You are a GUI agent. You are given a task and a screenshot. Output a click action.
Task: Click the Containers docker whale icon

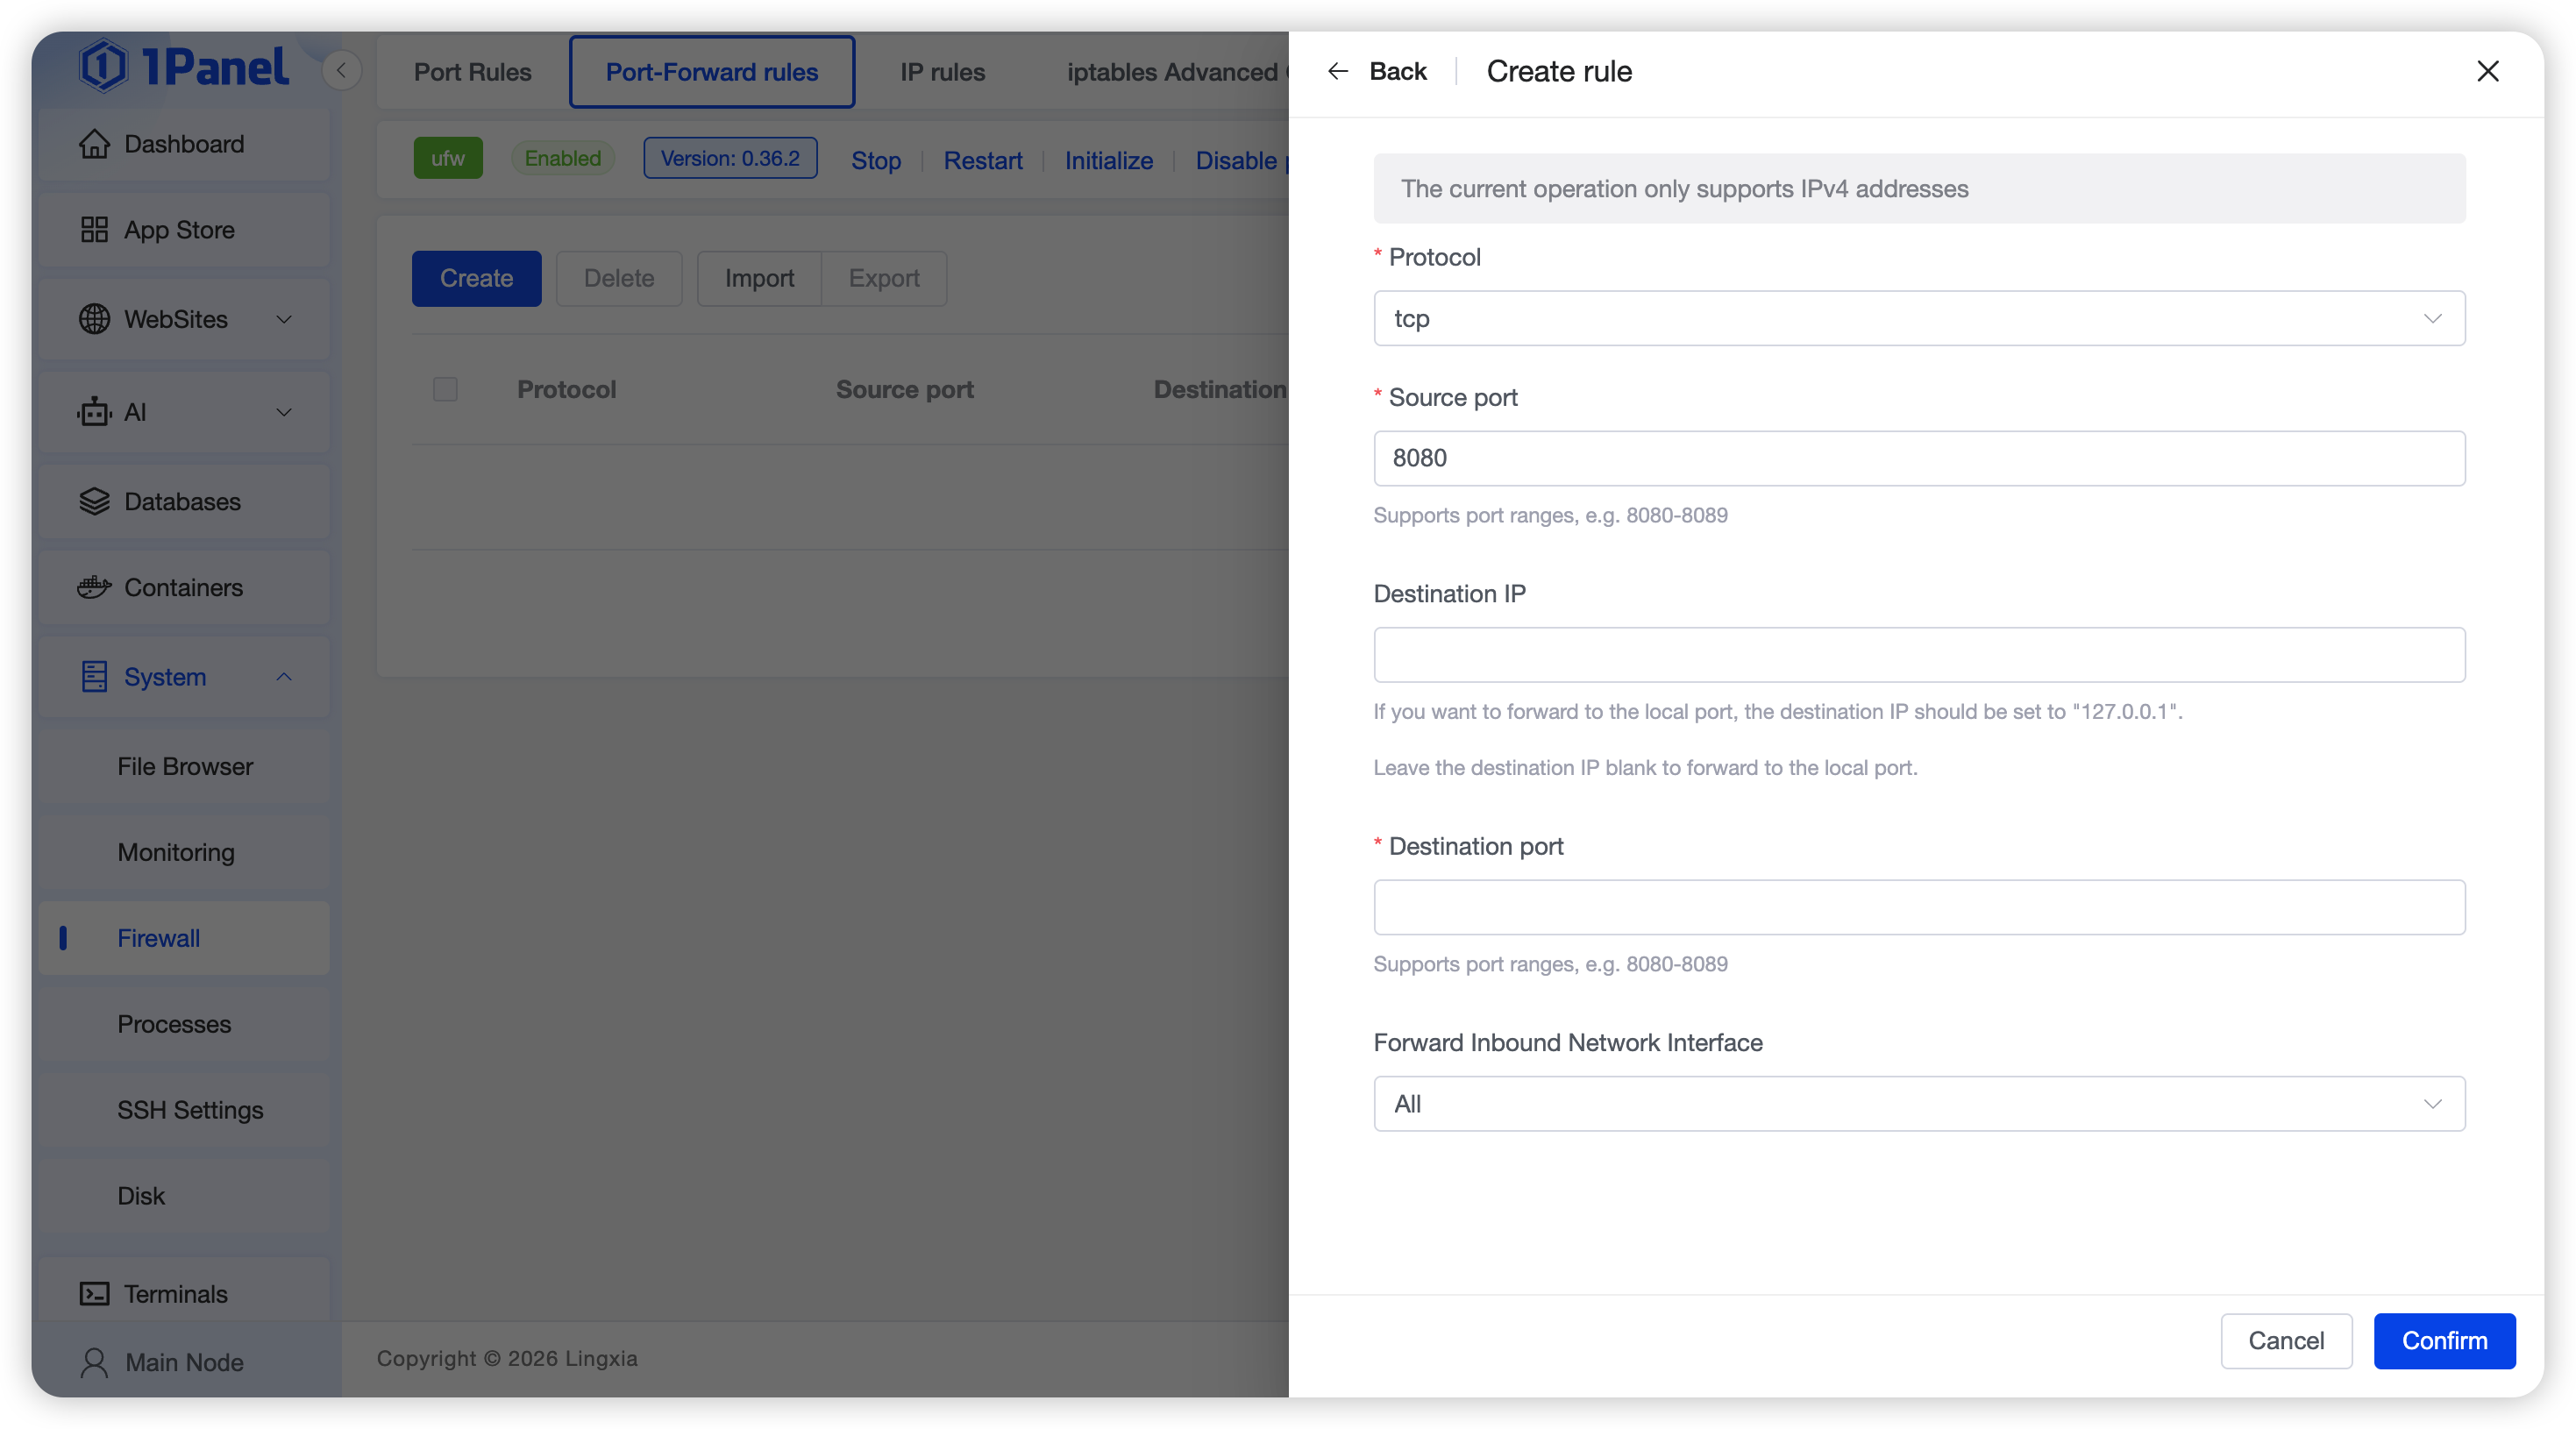click(x=94, y=587)
